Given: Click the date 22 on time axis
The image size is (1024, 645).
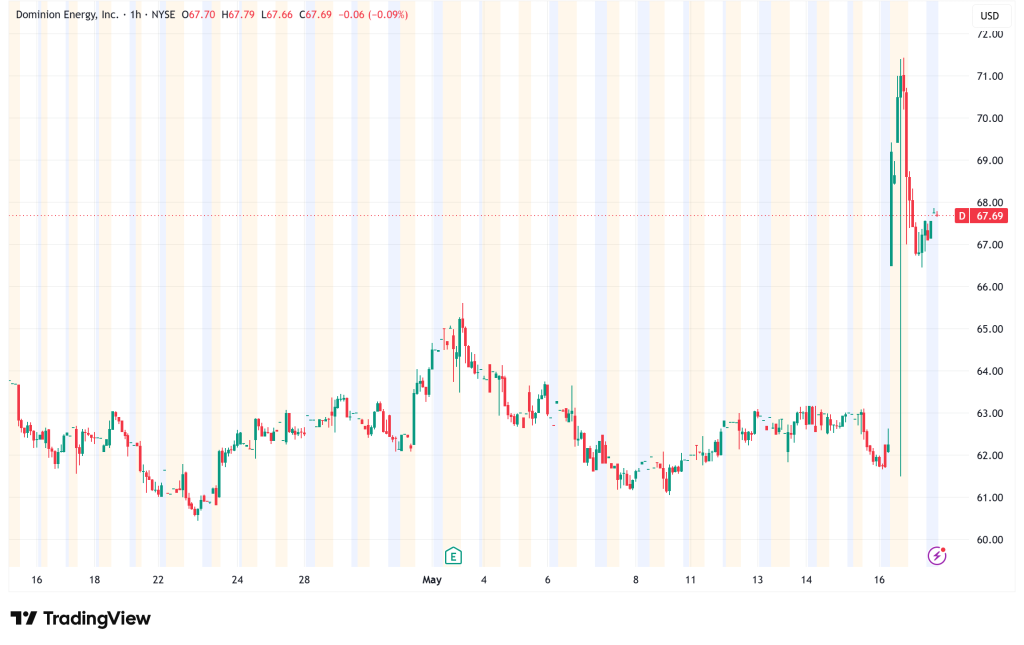Looking at the screenshot, I should (158, 580).
